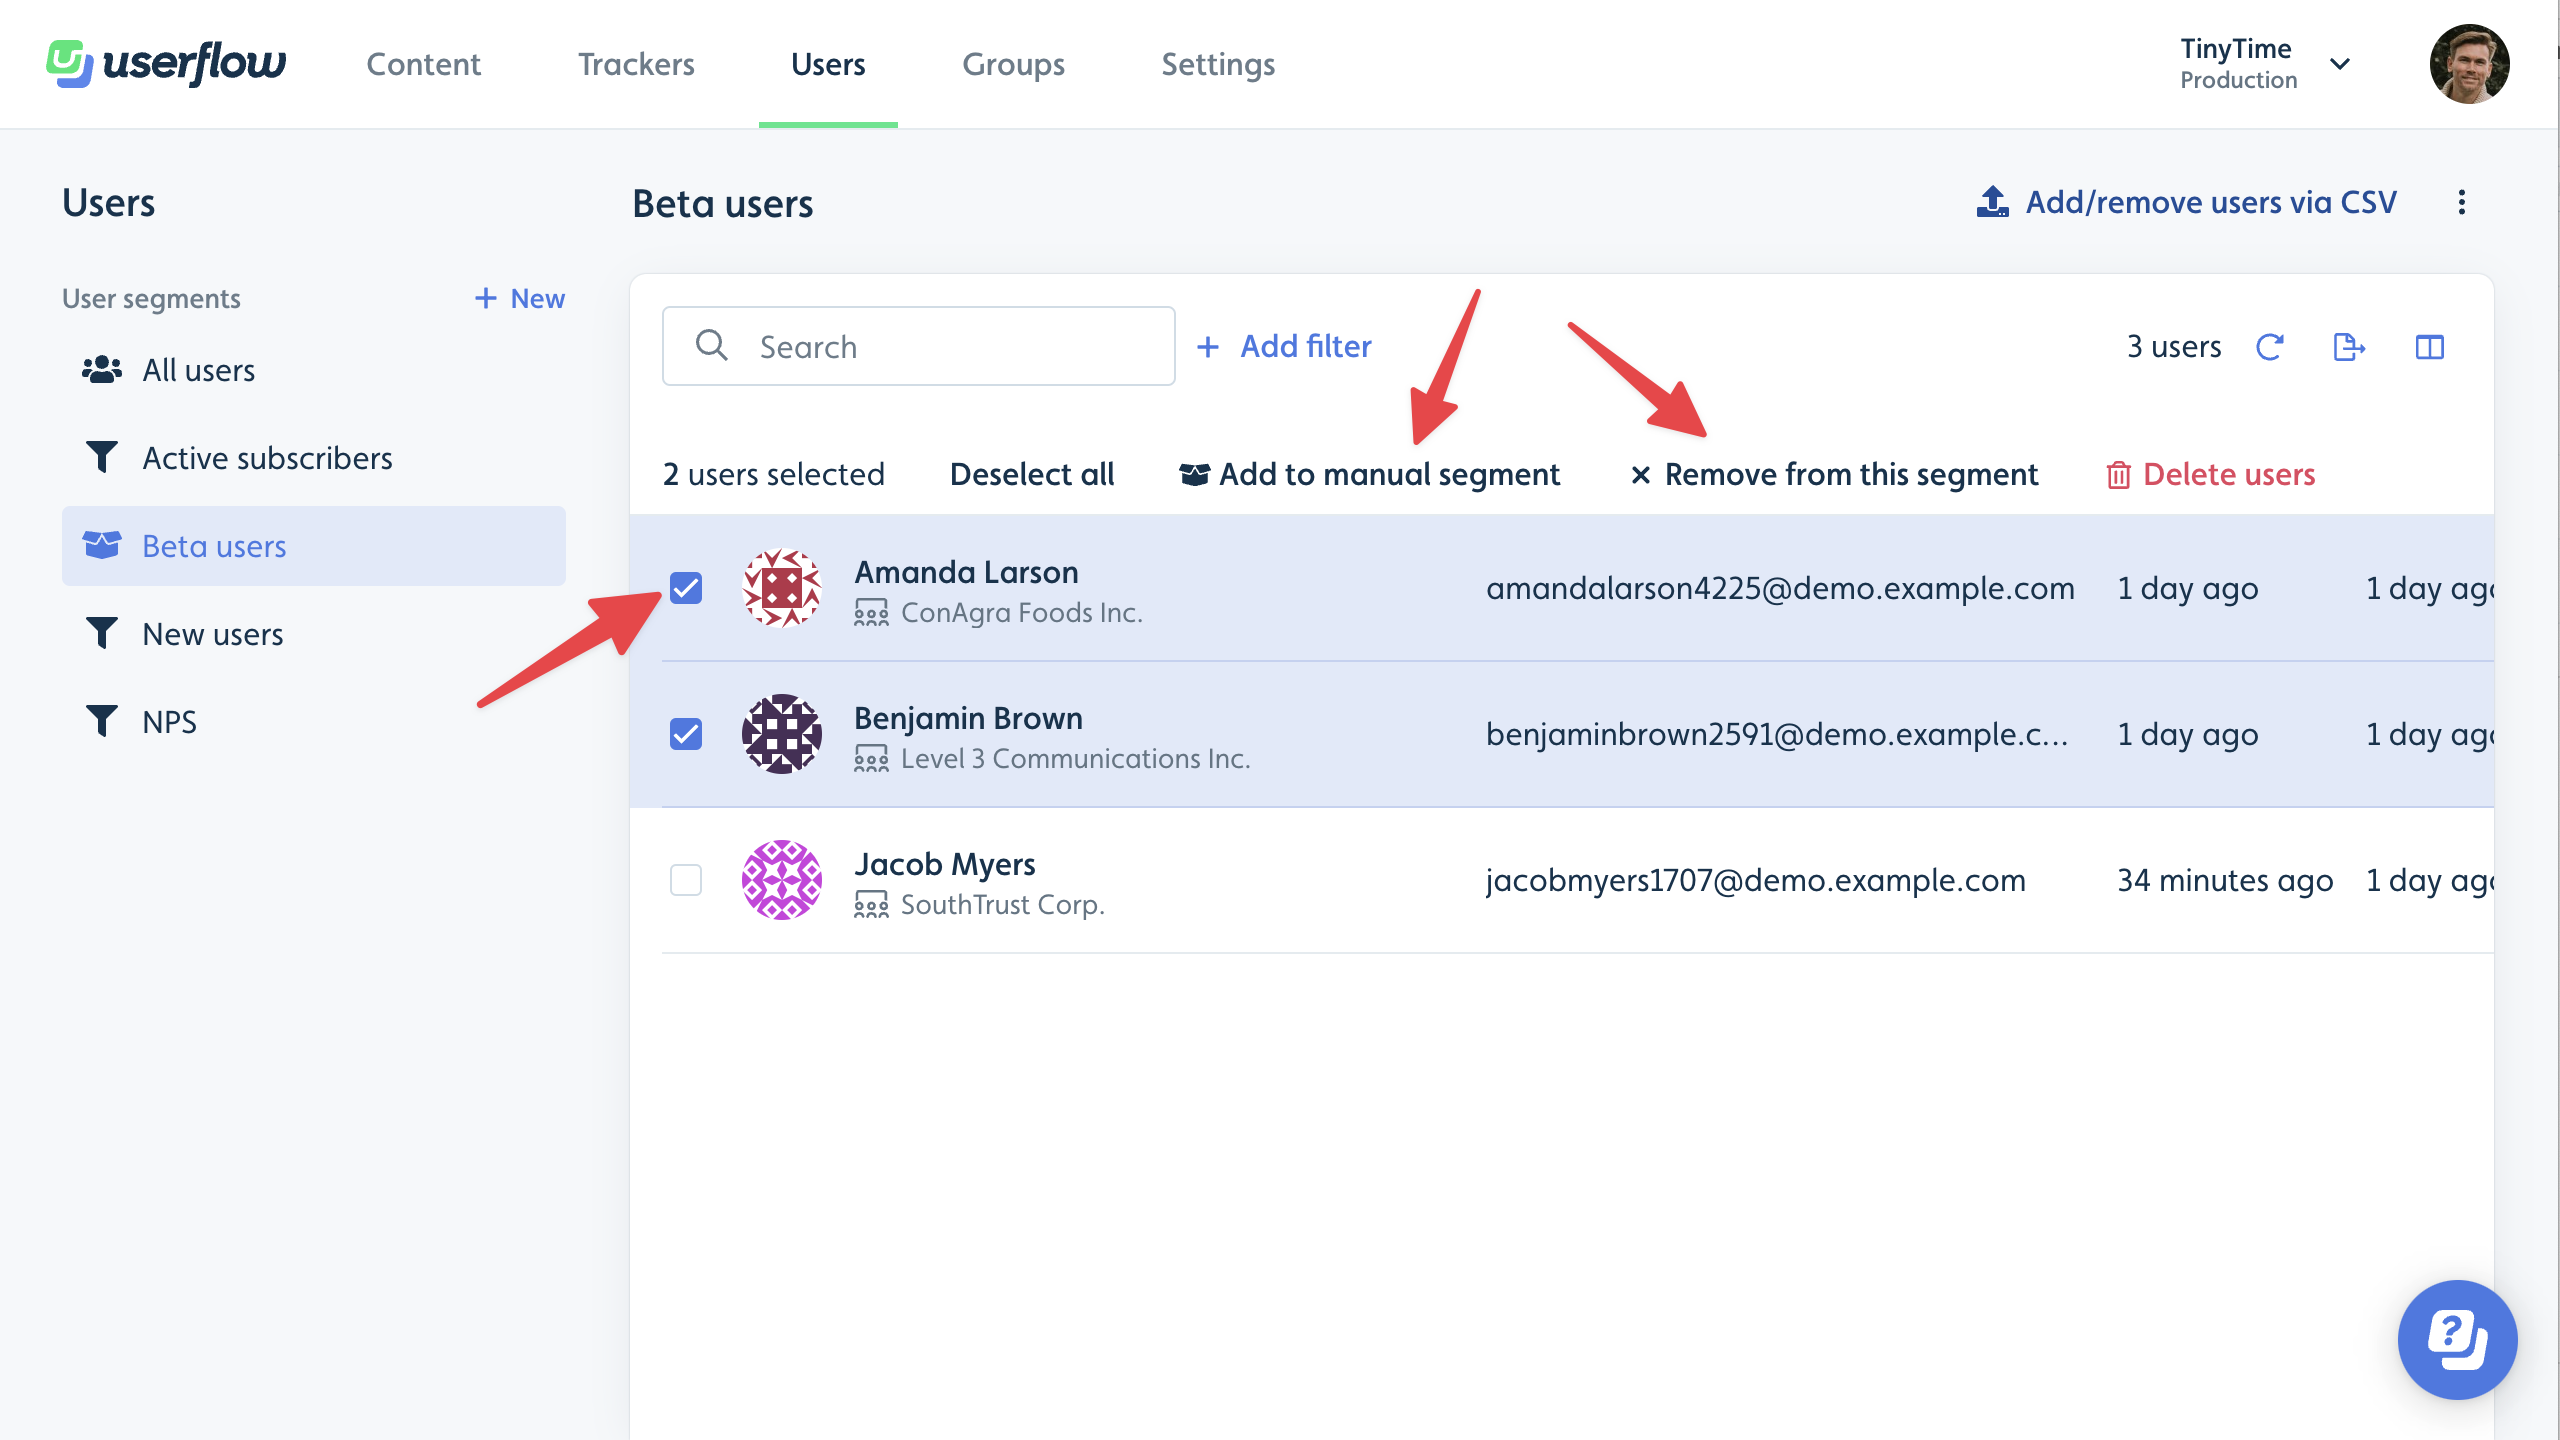
Task: Click ConAgra Foods Inc. company
Action: coord(1022,612)
